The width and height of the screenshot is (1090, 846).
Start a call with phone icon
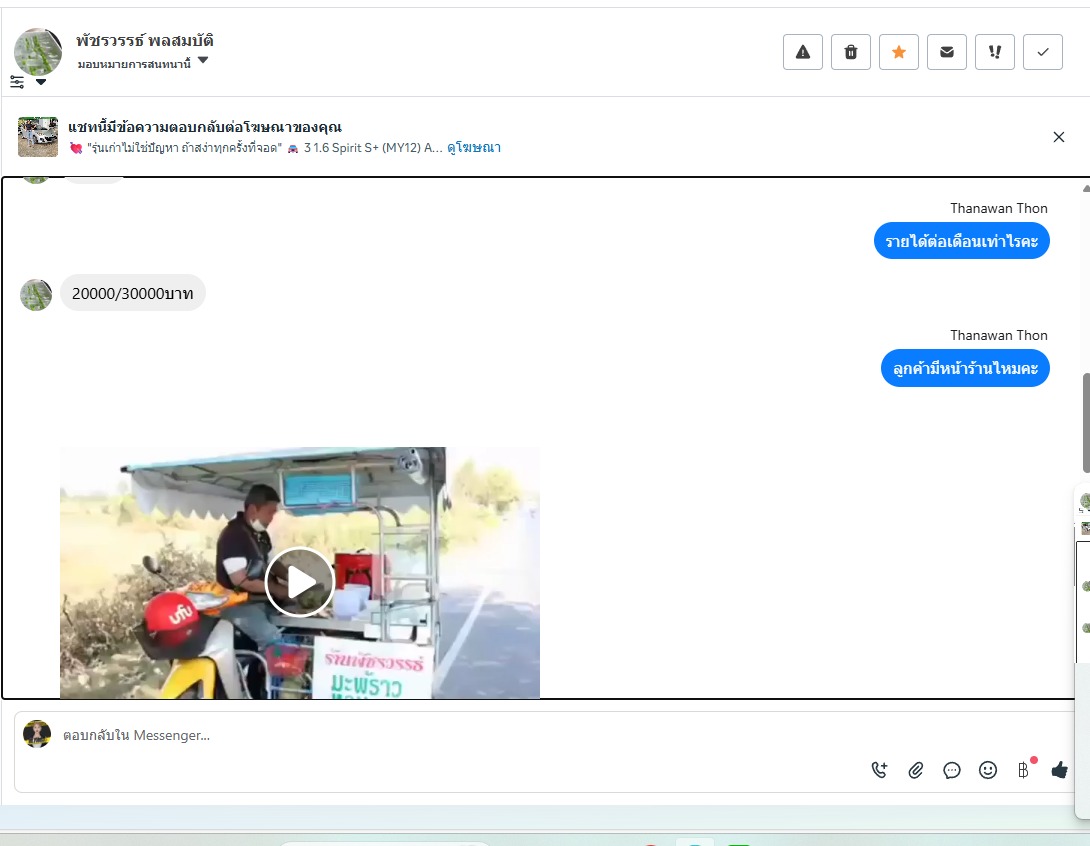click(x=879, y=770)
